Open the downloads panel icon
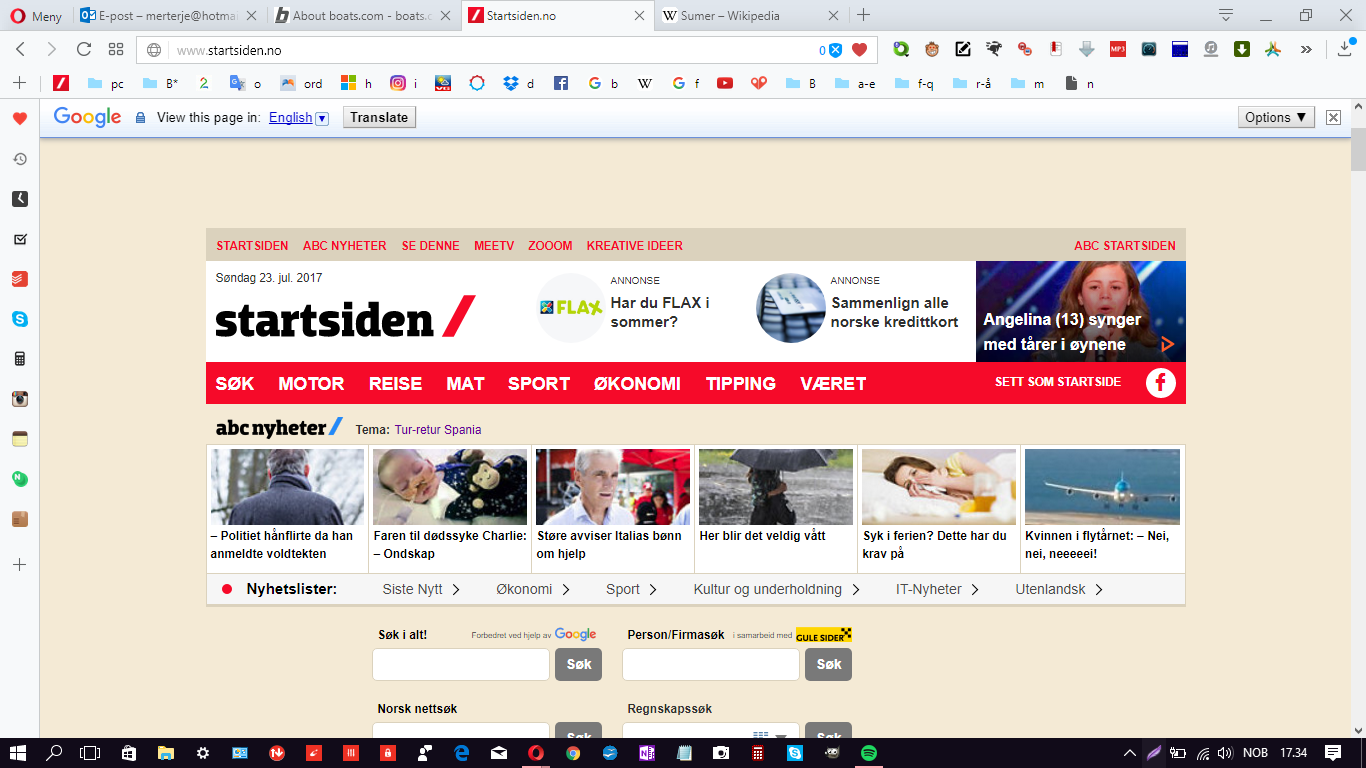The height and width of the screenshot is (768, 1366). (1346, 49)
